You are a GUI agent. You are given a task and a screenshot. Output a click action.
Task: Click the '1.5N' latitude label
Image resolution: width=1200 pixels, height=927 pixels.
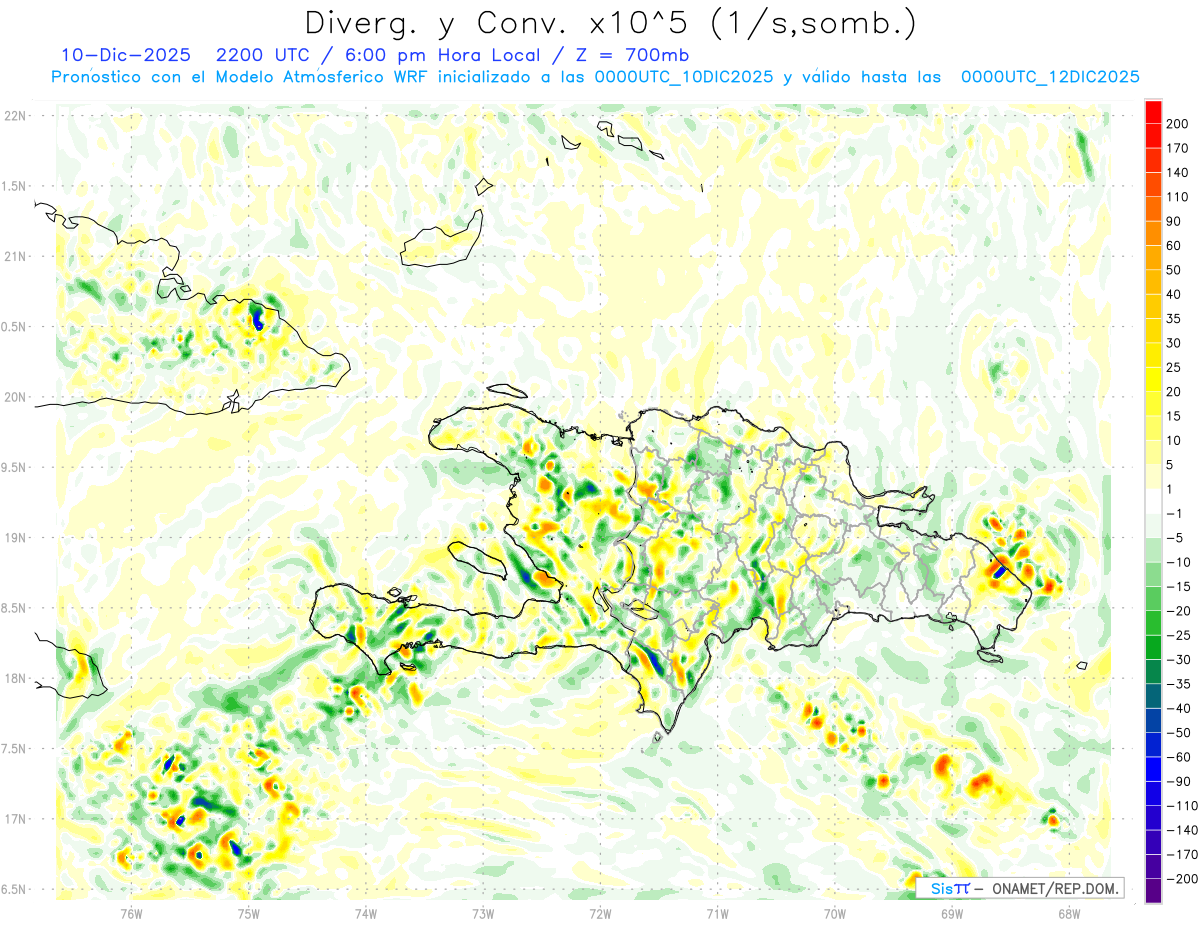(x=14, y=186)
